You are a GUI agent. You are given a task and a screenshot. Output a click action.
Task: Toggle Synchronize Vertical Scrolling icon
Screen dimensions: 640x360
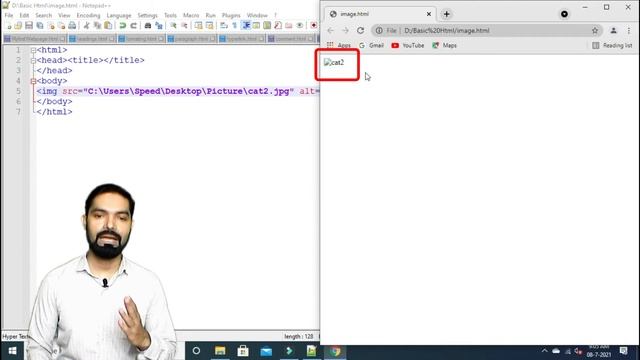(198, 25)
